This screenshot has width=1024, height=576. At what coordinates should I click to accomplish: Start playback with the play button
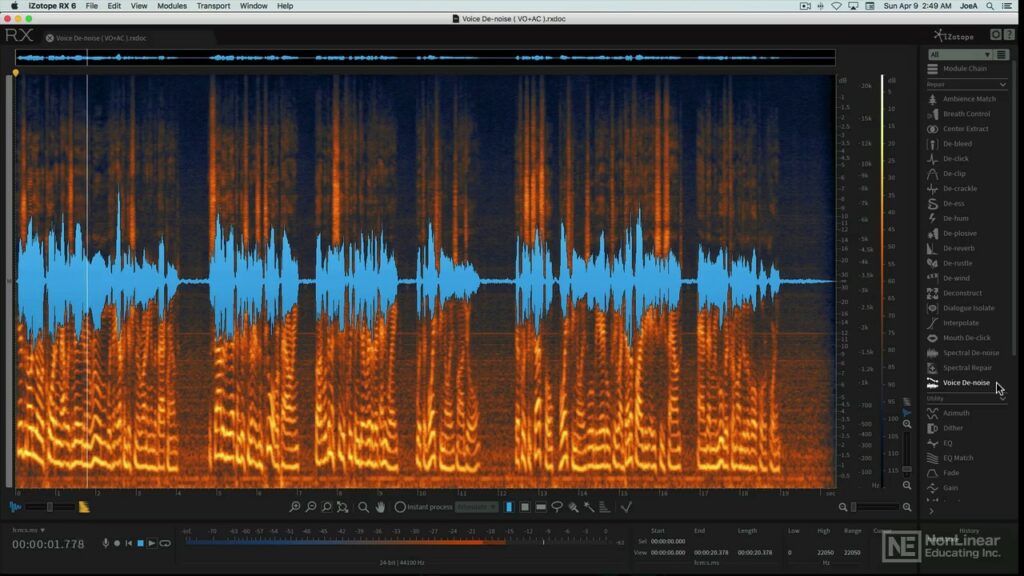[152, 543]
